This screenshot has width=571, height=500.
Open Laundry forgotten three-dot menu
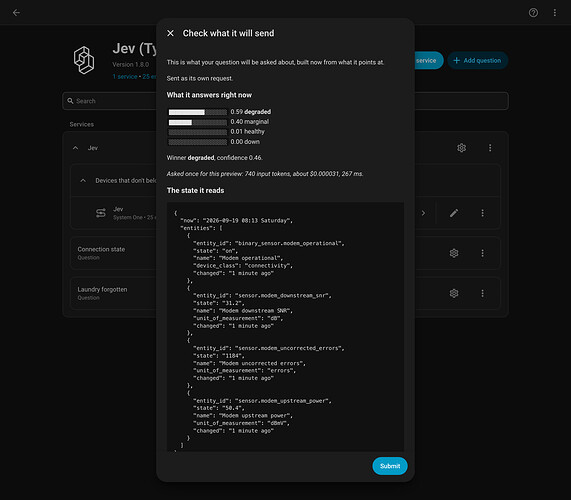483,293
